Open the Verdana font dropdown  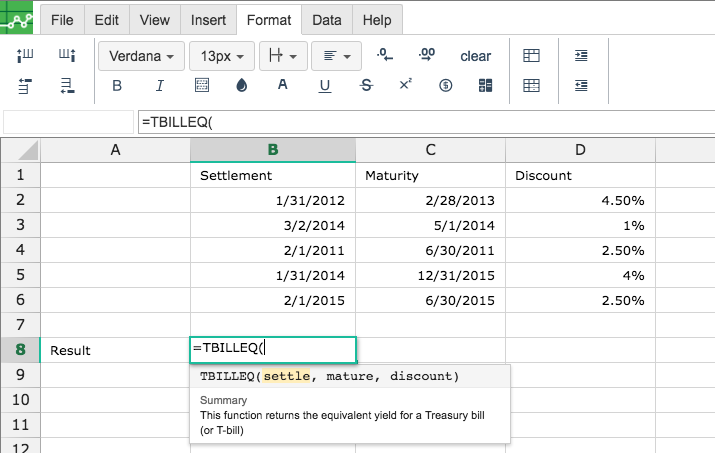(141, 56)
